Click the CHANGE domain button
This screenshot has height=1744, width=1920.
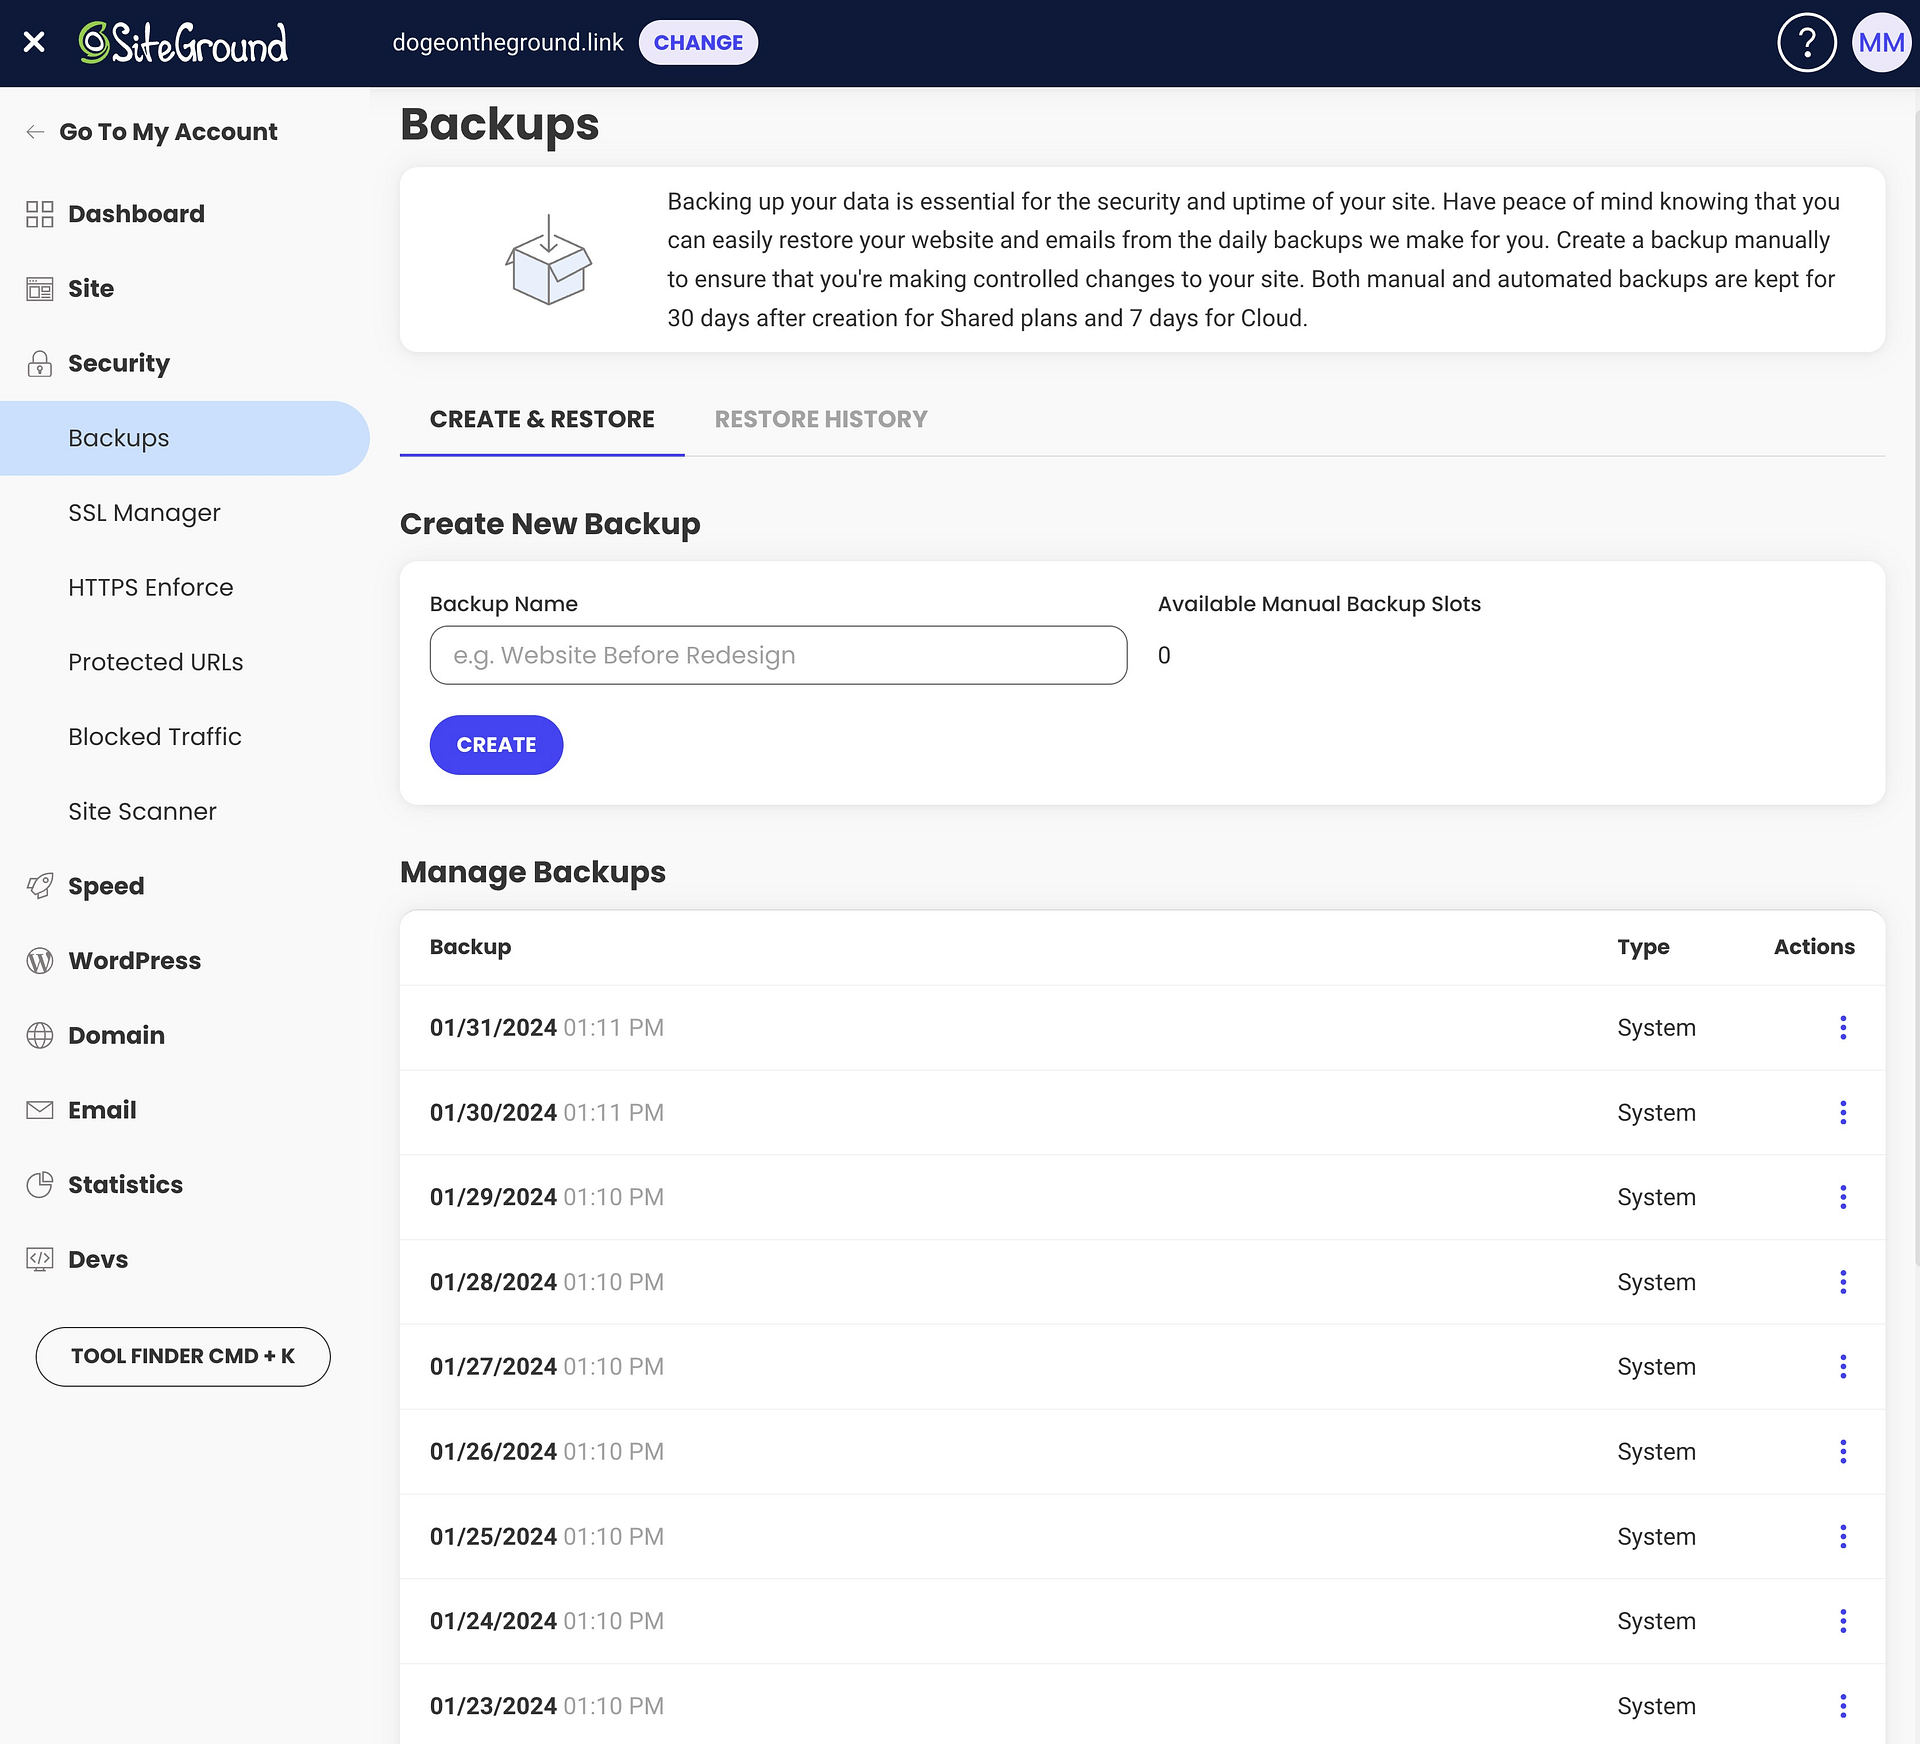tap(699, 43)
